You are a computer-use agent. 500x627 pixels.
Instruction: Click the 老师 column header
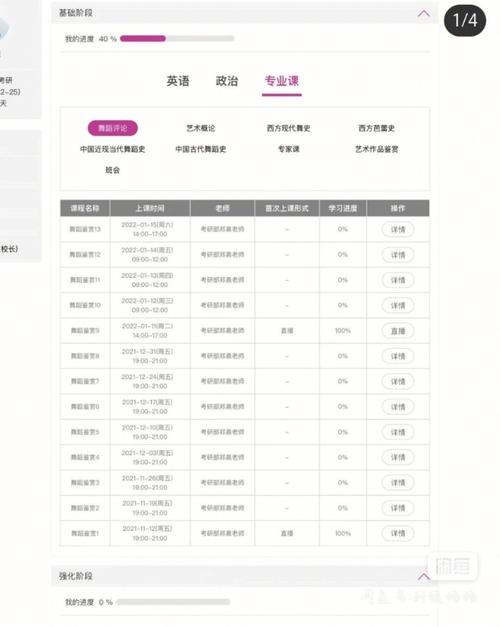[222, 208]
